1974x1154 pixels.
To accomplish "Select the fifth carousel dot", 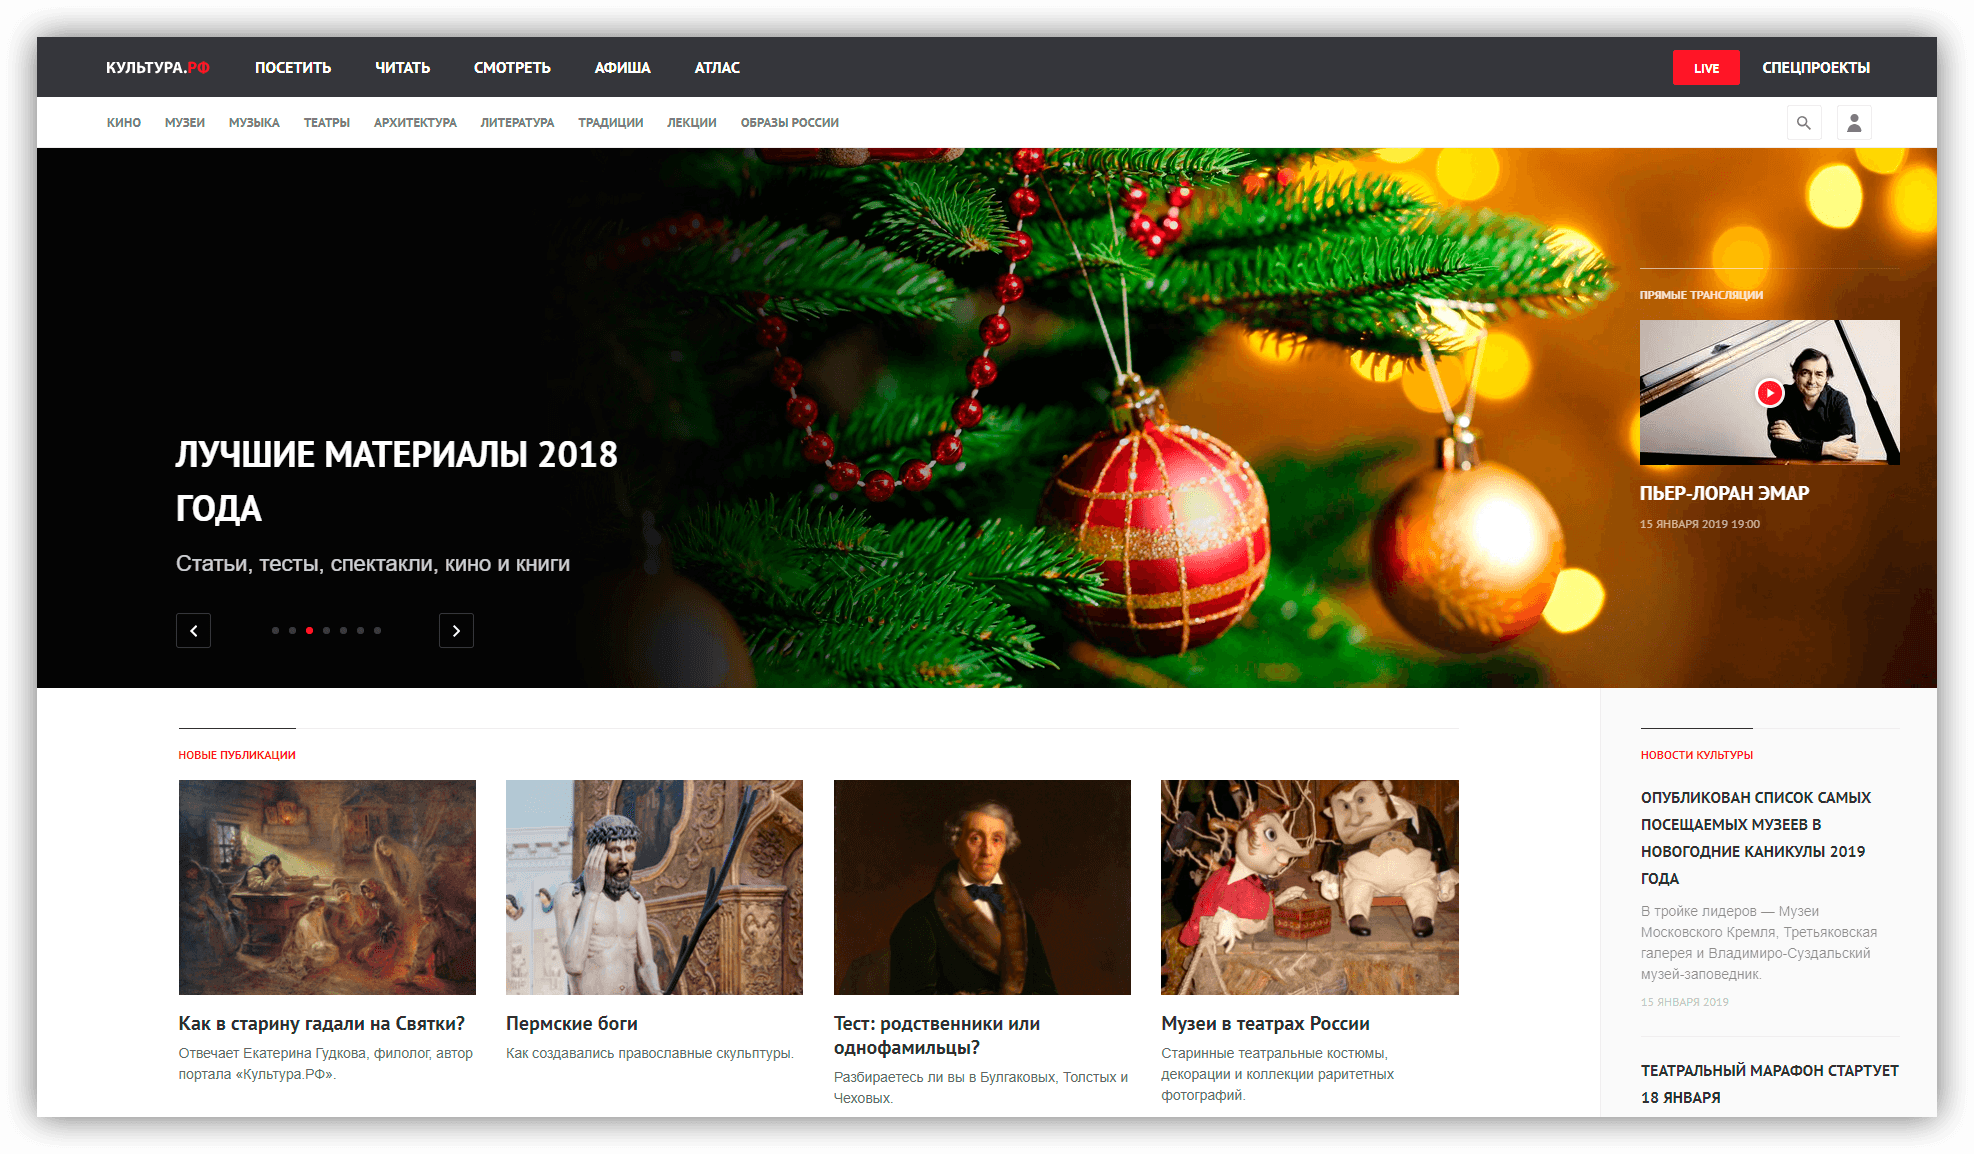I will tap(343, 631).
